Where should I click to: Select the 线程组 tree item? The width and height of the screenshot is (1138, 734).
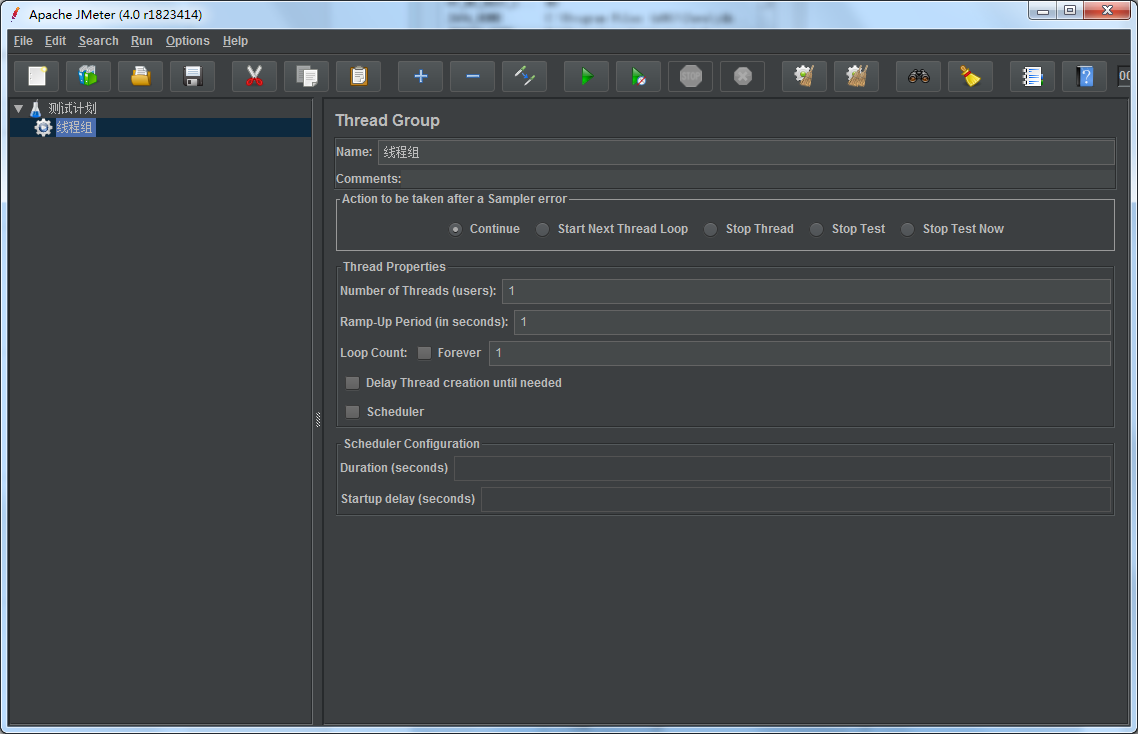[75, 128]
